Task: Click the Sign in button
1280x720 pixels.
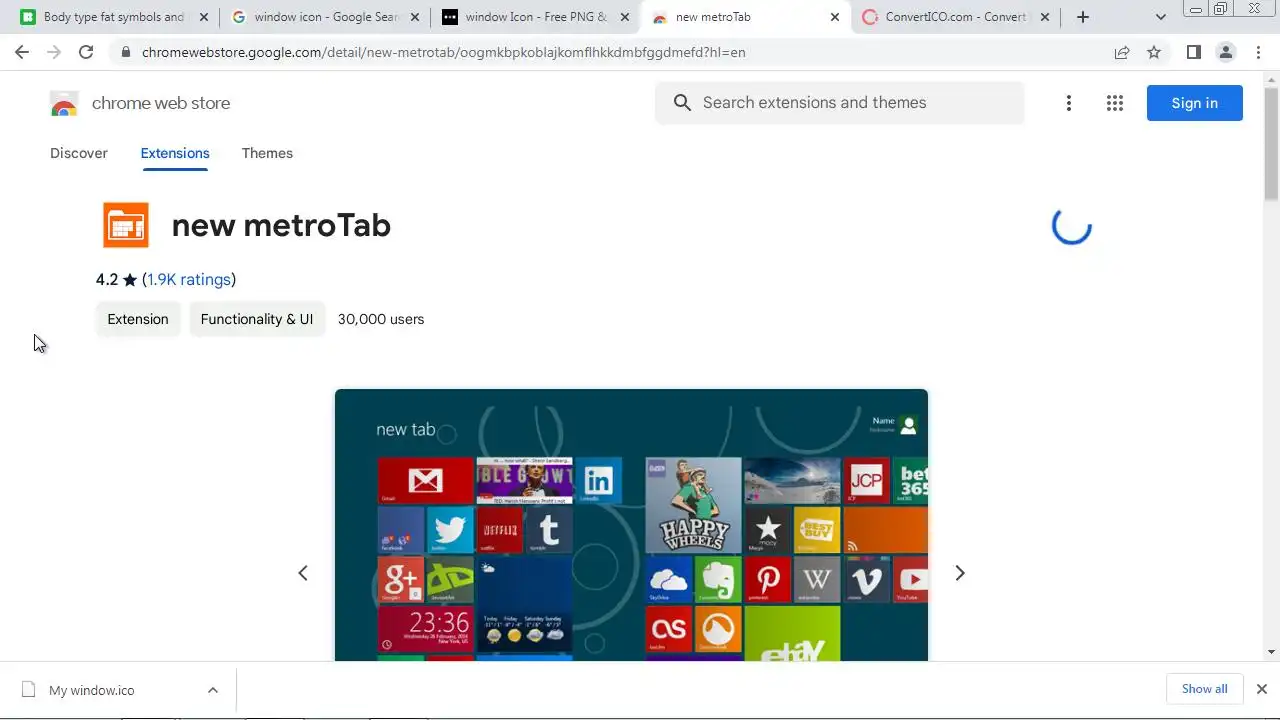Action: pyautogui.click(x=1195, y=103)
